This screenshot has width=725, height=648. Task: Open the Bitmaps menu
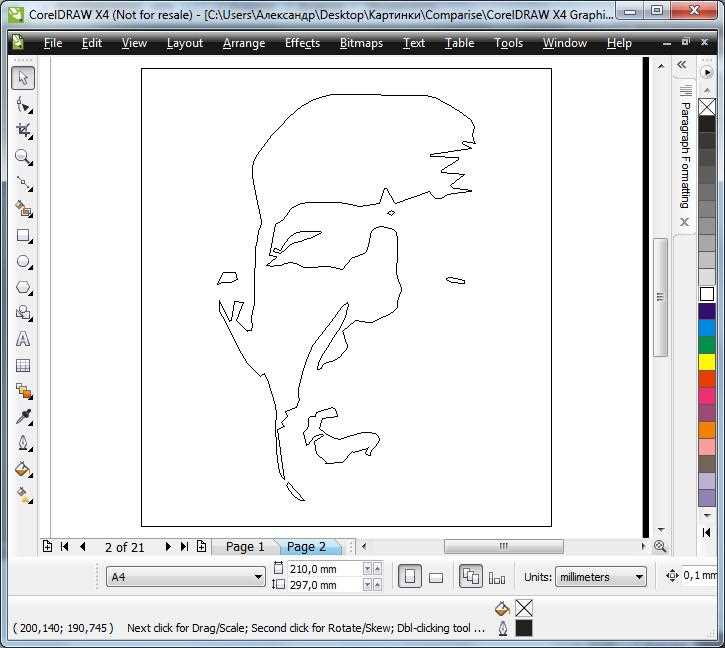[361, 43]
